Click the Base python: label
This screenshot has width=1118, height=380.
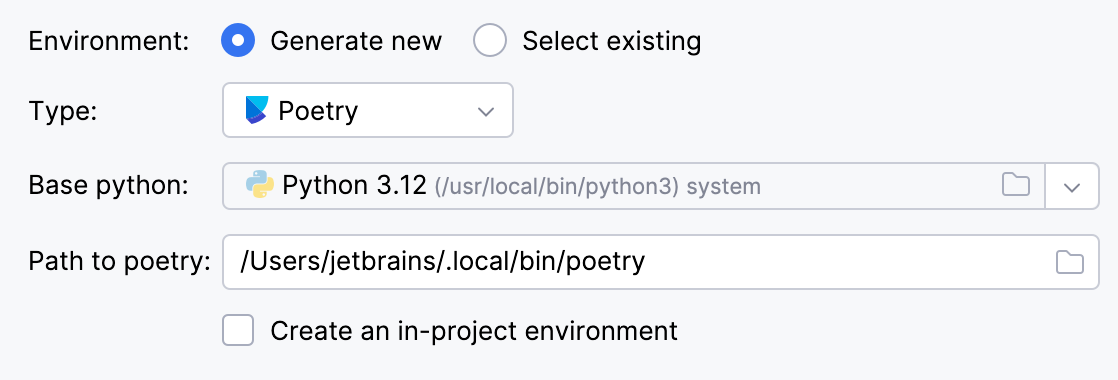click(x=108, y=186)
